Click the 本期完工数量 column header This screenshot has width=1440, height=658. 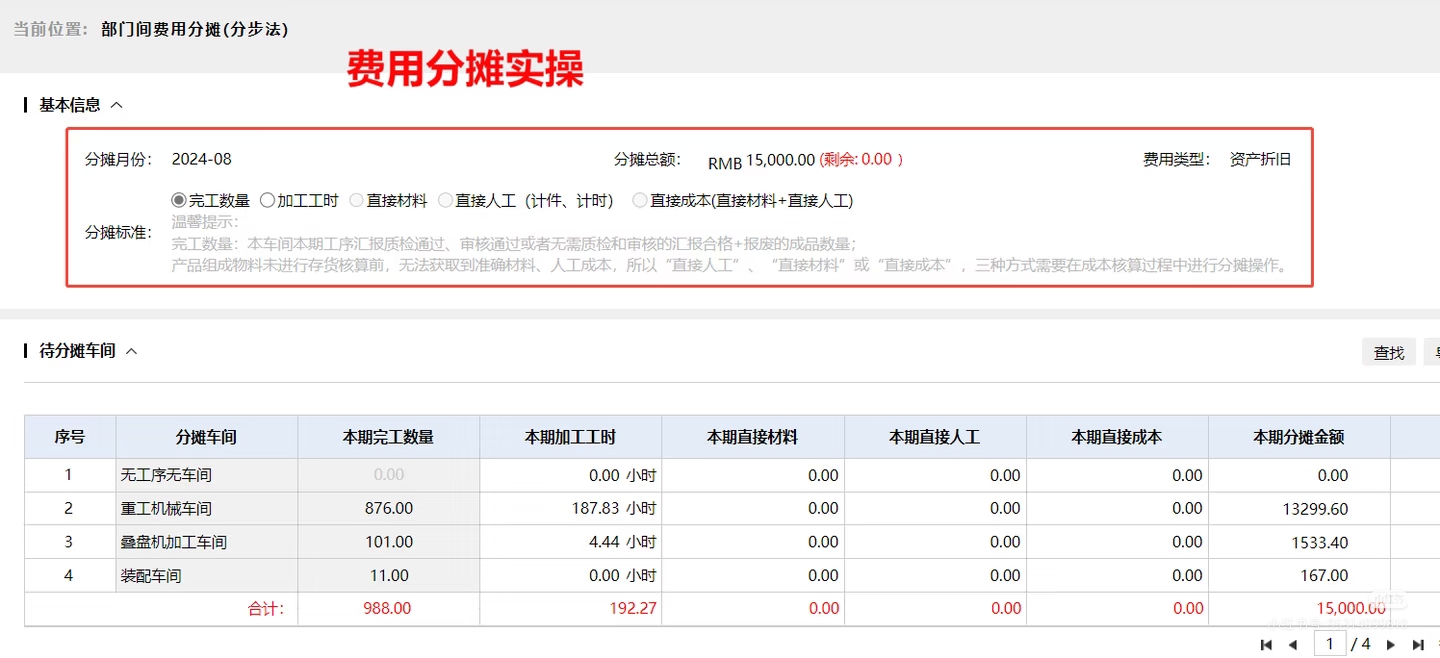click(x=388, y=437)
